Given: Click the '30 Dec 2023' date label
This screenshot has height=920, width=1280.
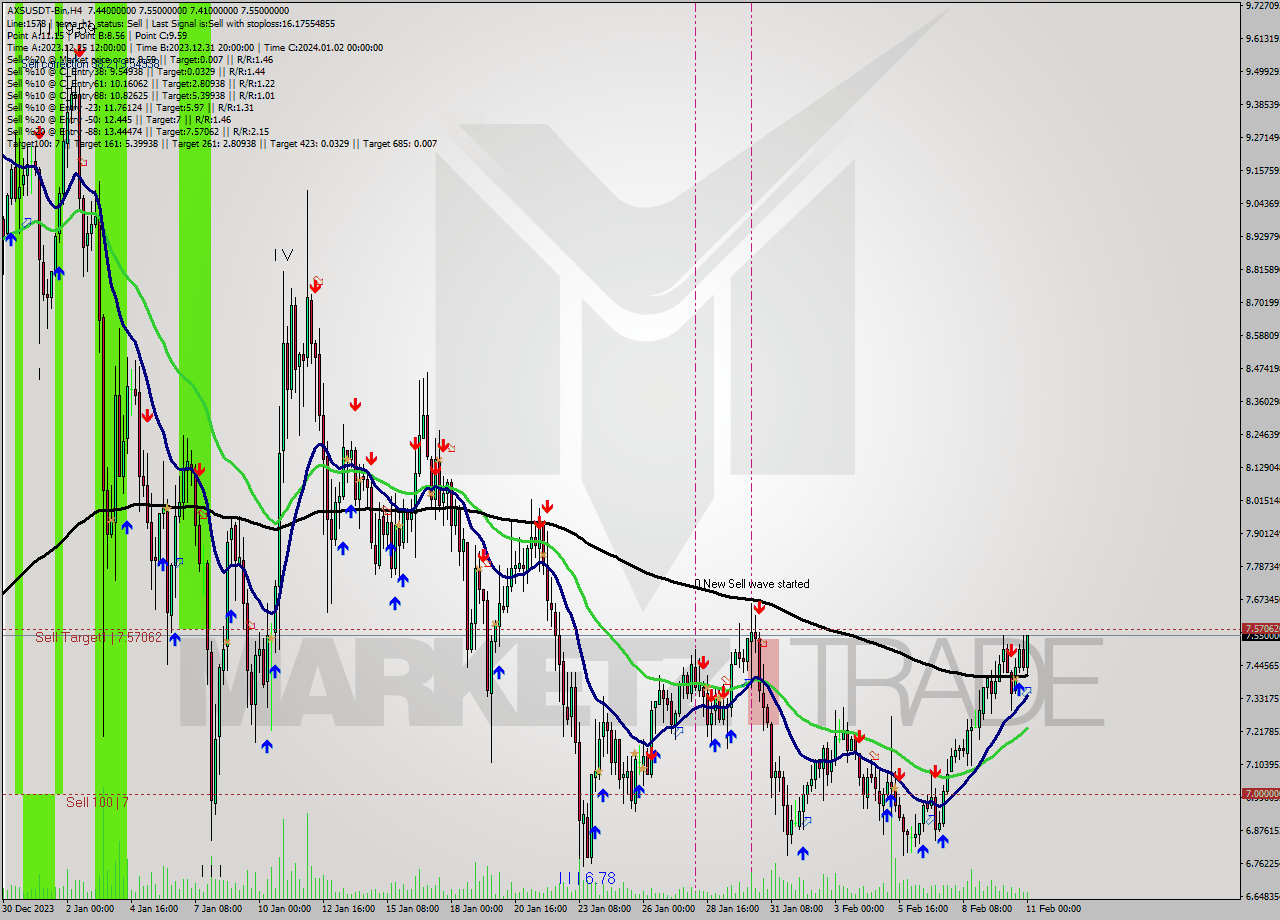Looking at the screenshot, I should tap(27, 909).
